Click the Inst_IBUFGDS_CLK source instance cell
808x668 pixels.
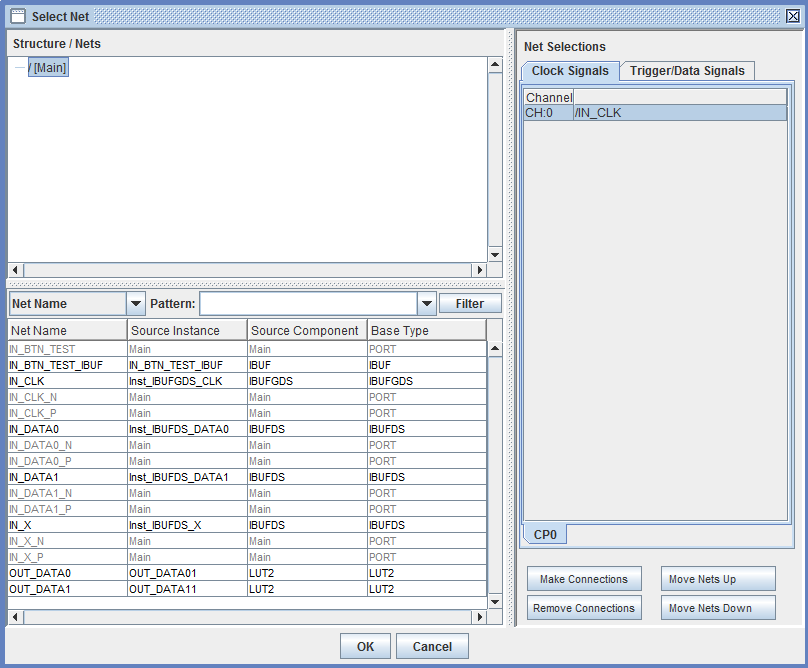(x=187, y=381)
